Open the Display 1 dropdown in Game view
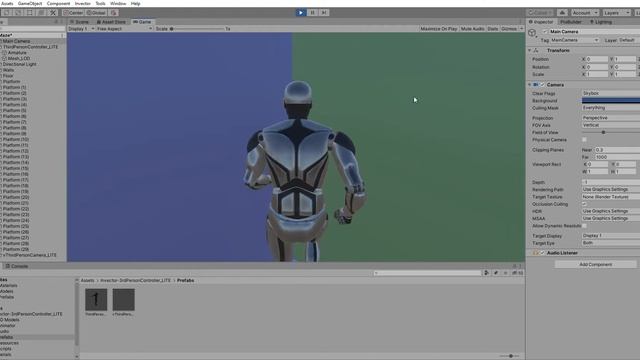Viewport: 640px width, 360px height. coord(81,29)
